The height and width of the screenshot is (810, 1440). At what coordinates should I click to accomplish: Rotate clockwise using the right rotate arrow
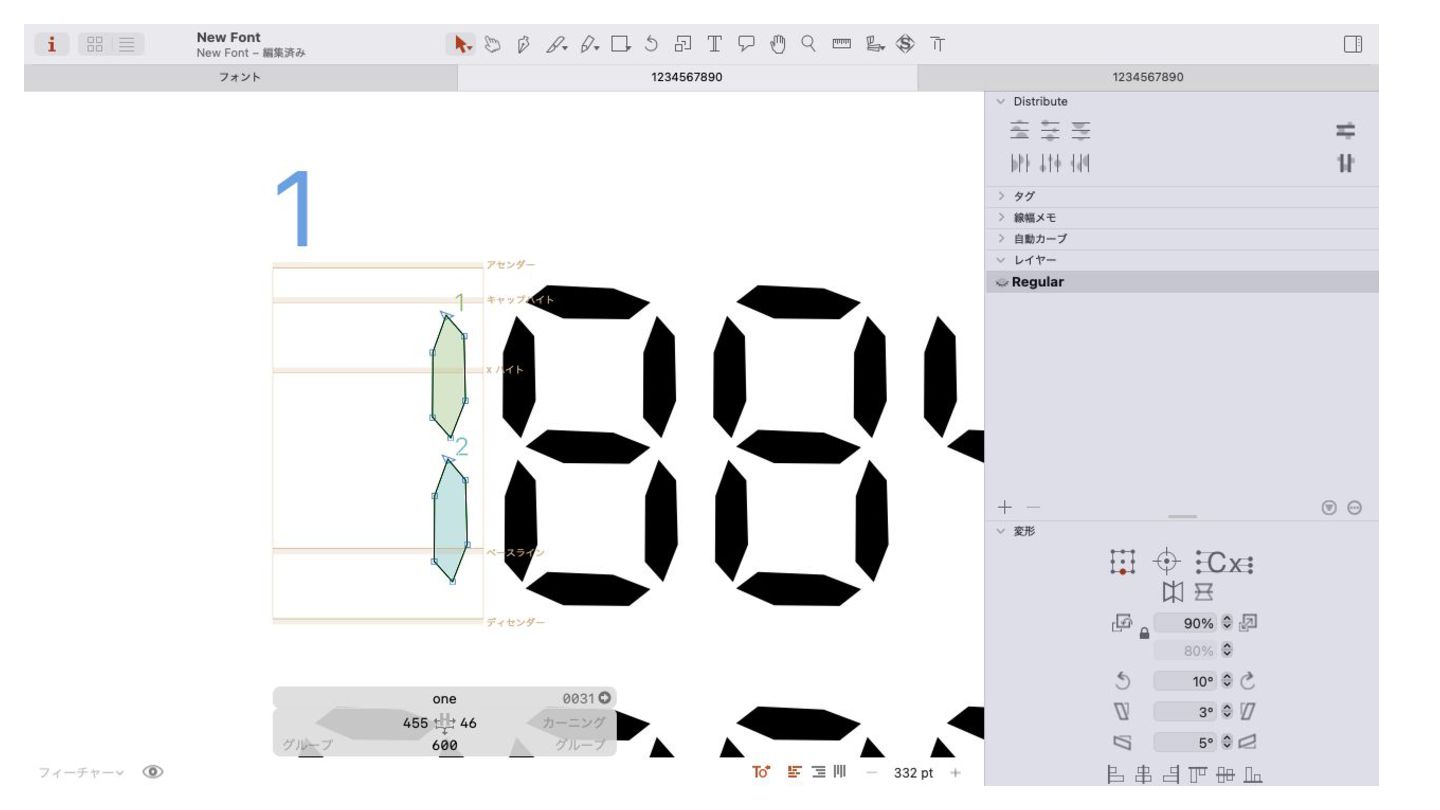(1247, 681)
